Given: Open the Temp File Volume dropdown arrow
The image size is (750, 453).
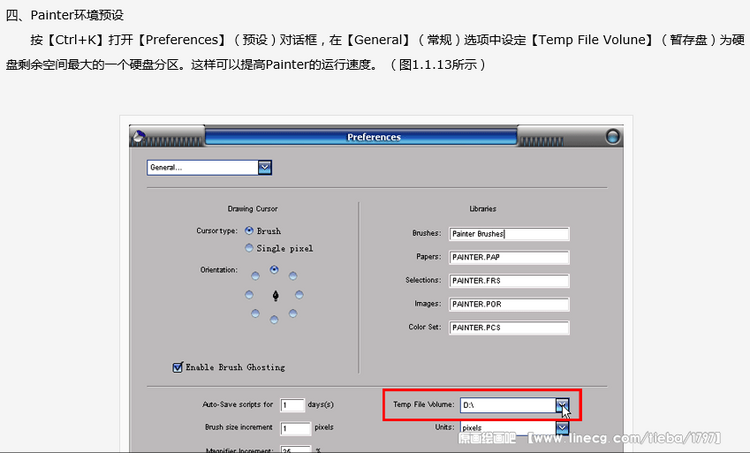Looking at the screenshot, I should click(562, 405).
